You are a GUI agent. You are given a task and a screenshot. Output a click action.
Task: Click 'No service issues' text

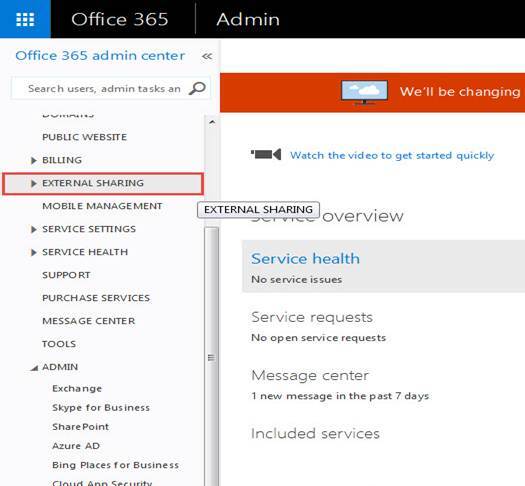coord(297,279)
